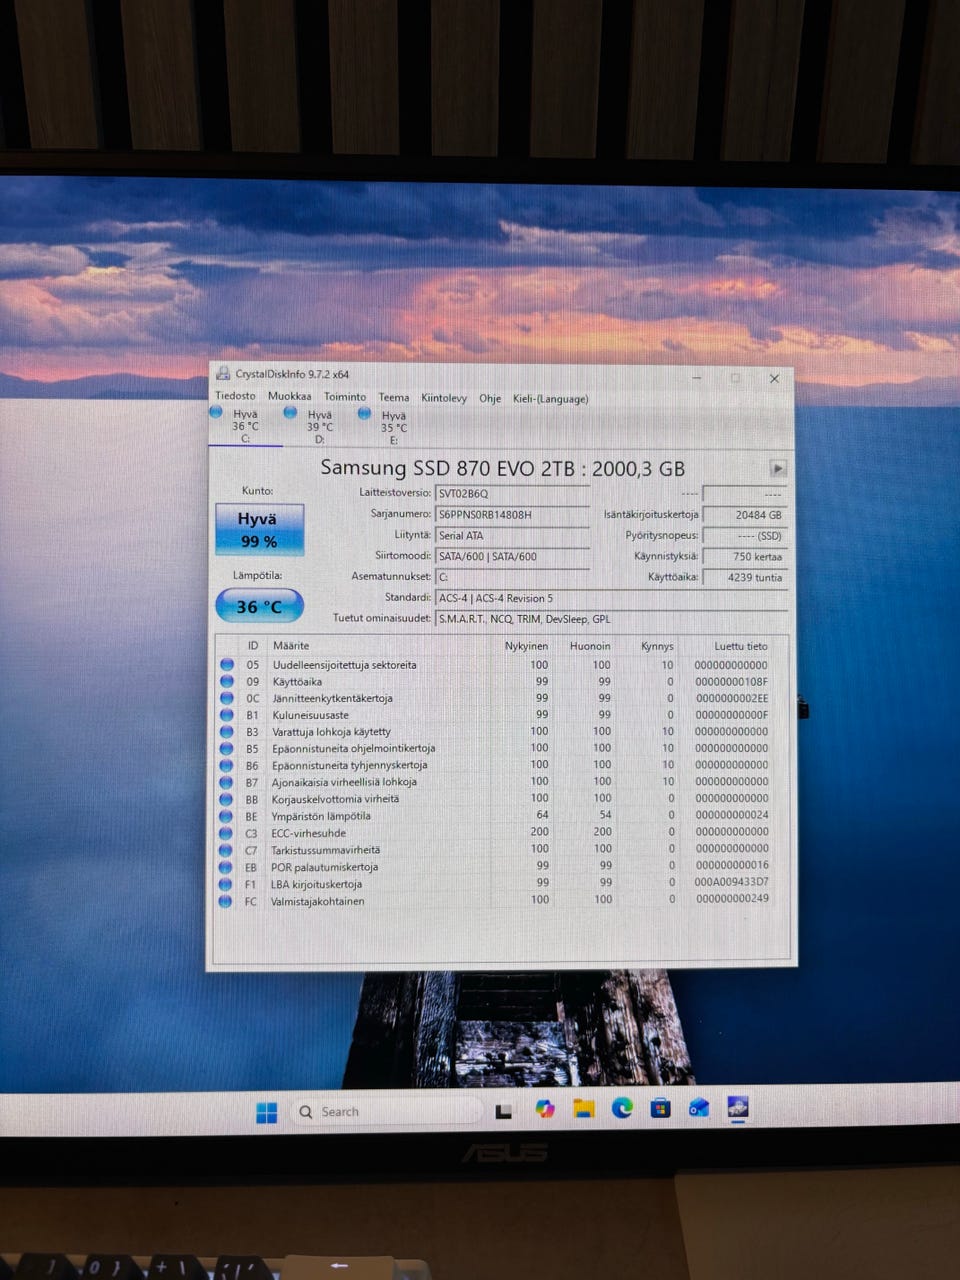Click the Luettu tieto column header

tap(741, 646)
